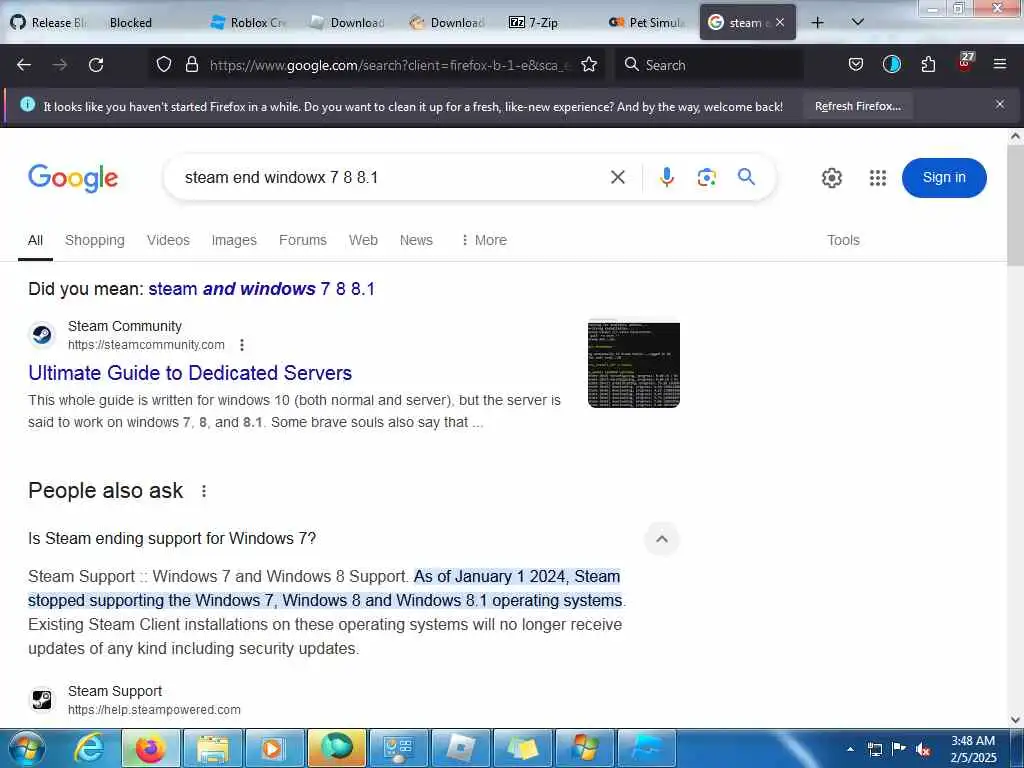Open the dedicated servers result thumbnail
Image resolution: width=1024 pixels, height=768 pixels.
(633, 364)
